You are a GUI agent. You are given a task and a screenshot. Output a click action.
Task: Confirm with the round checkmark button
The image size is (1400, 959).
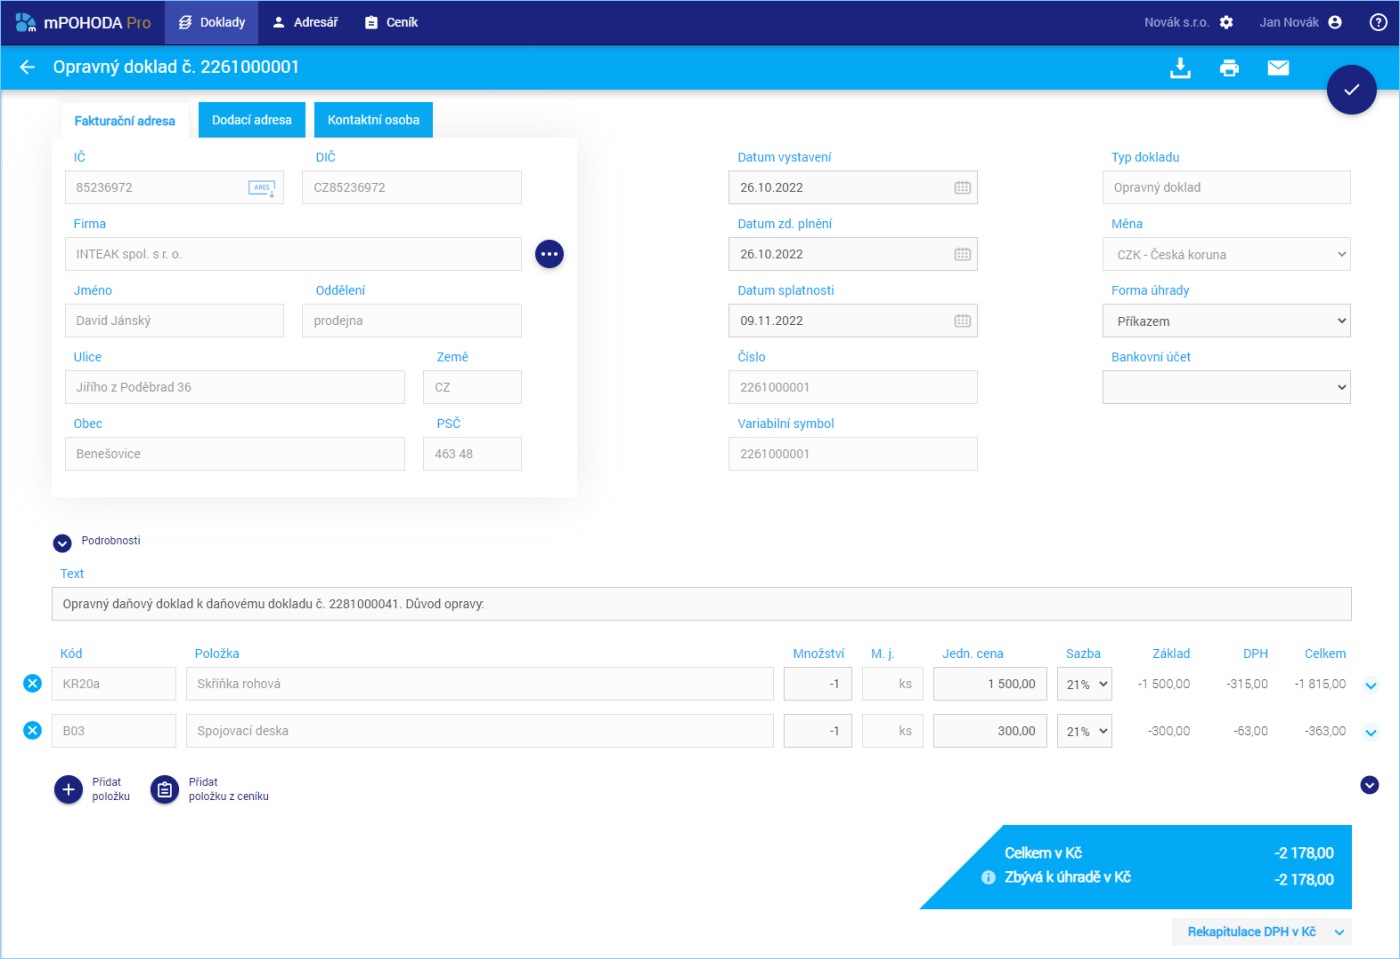click(x=1352, y=90)
